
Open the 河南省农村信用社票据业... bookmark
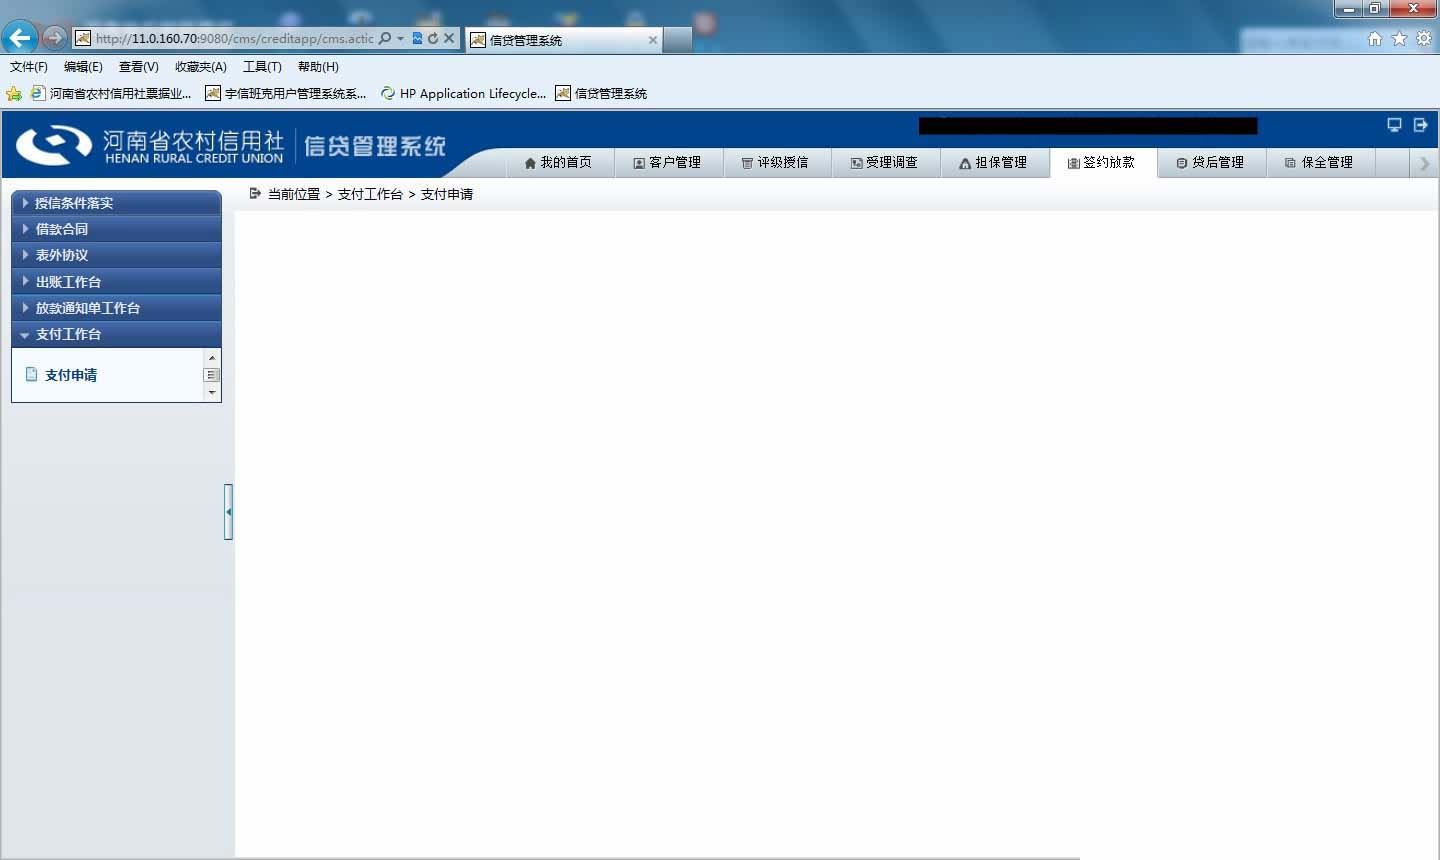click(111, 93)
